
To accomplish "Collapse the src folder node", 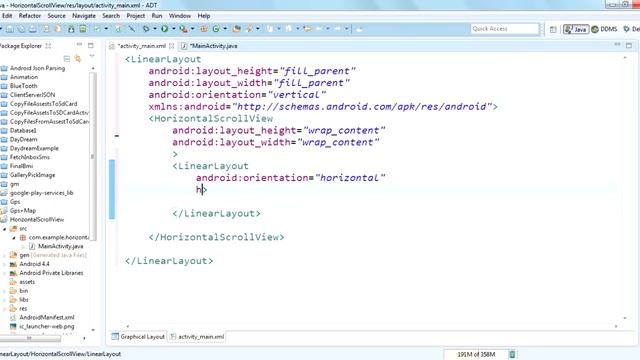I will [x=4, y=229].
